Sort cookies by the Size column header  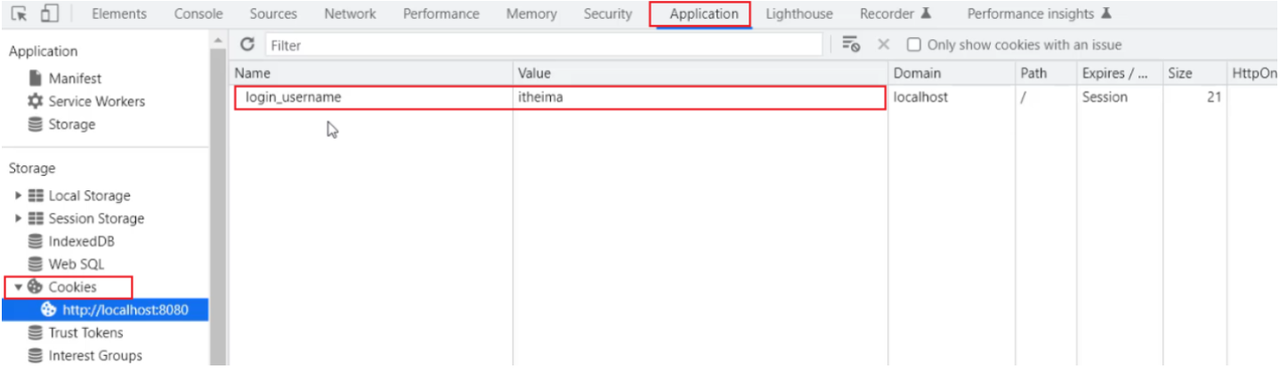tap(1194, 73)
